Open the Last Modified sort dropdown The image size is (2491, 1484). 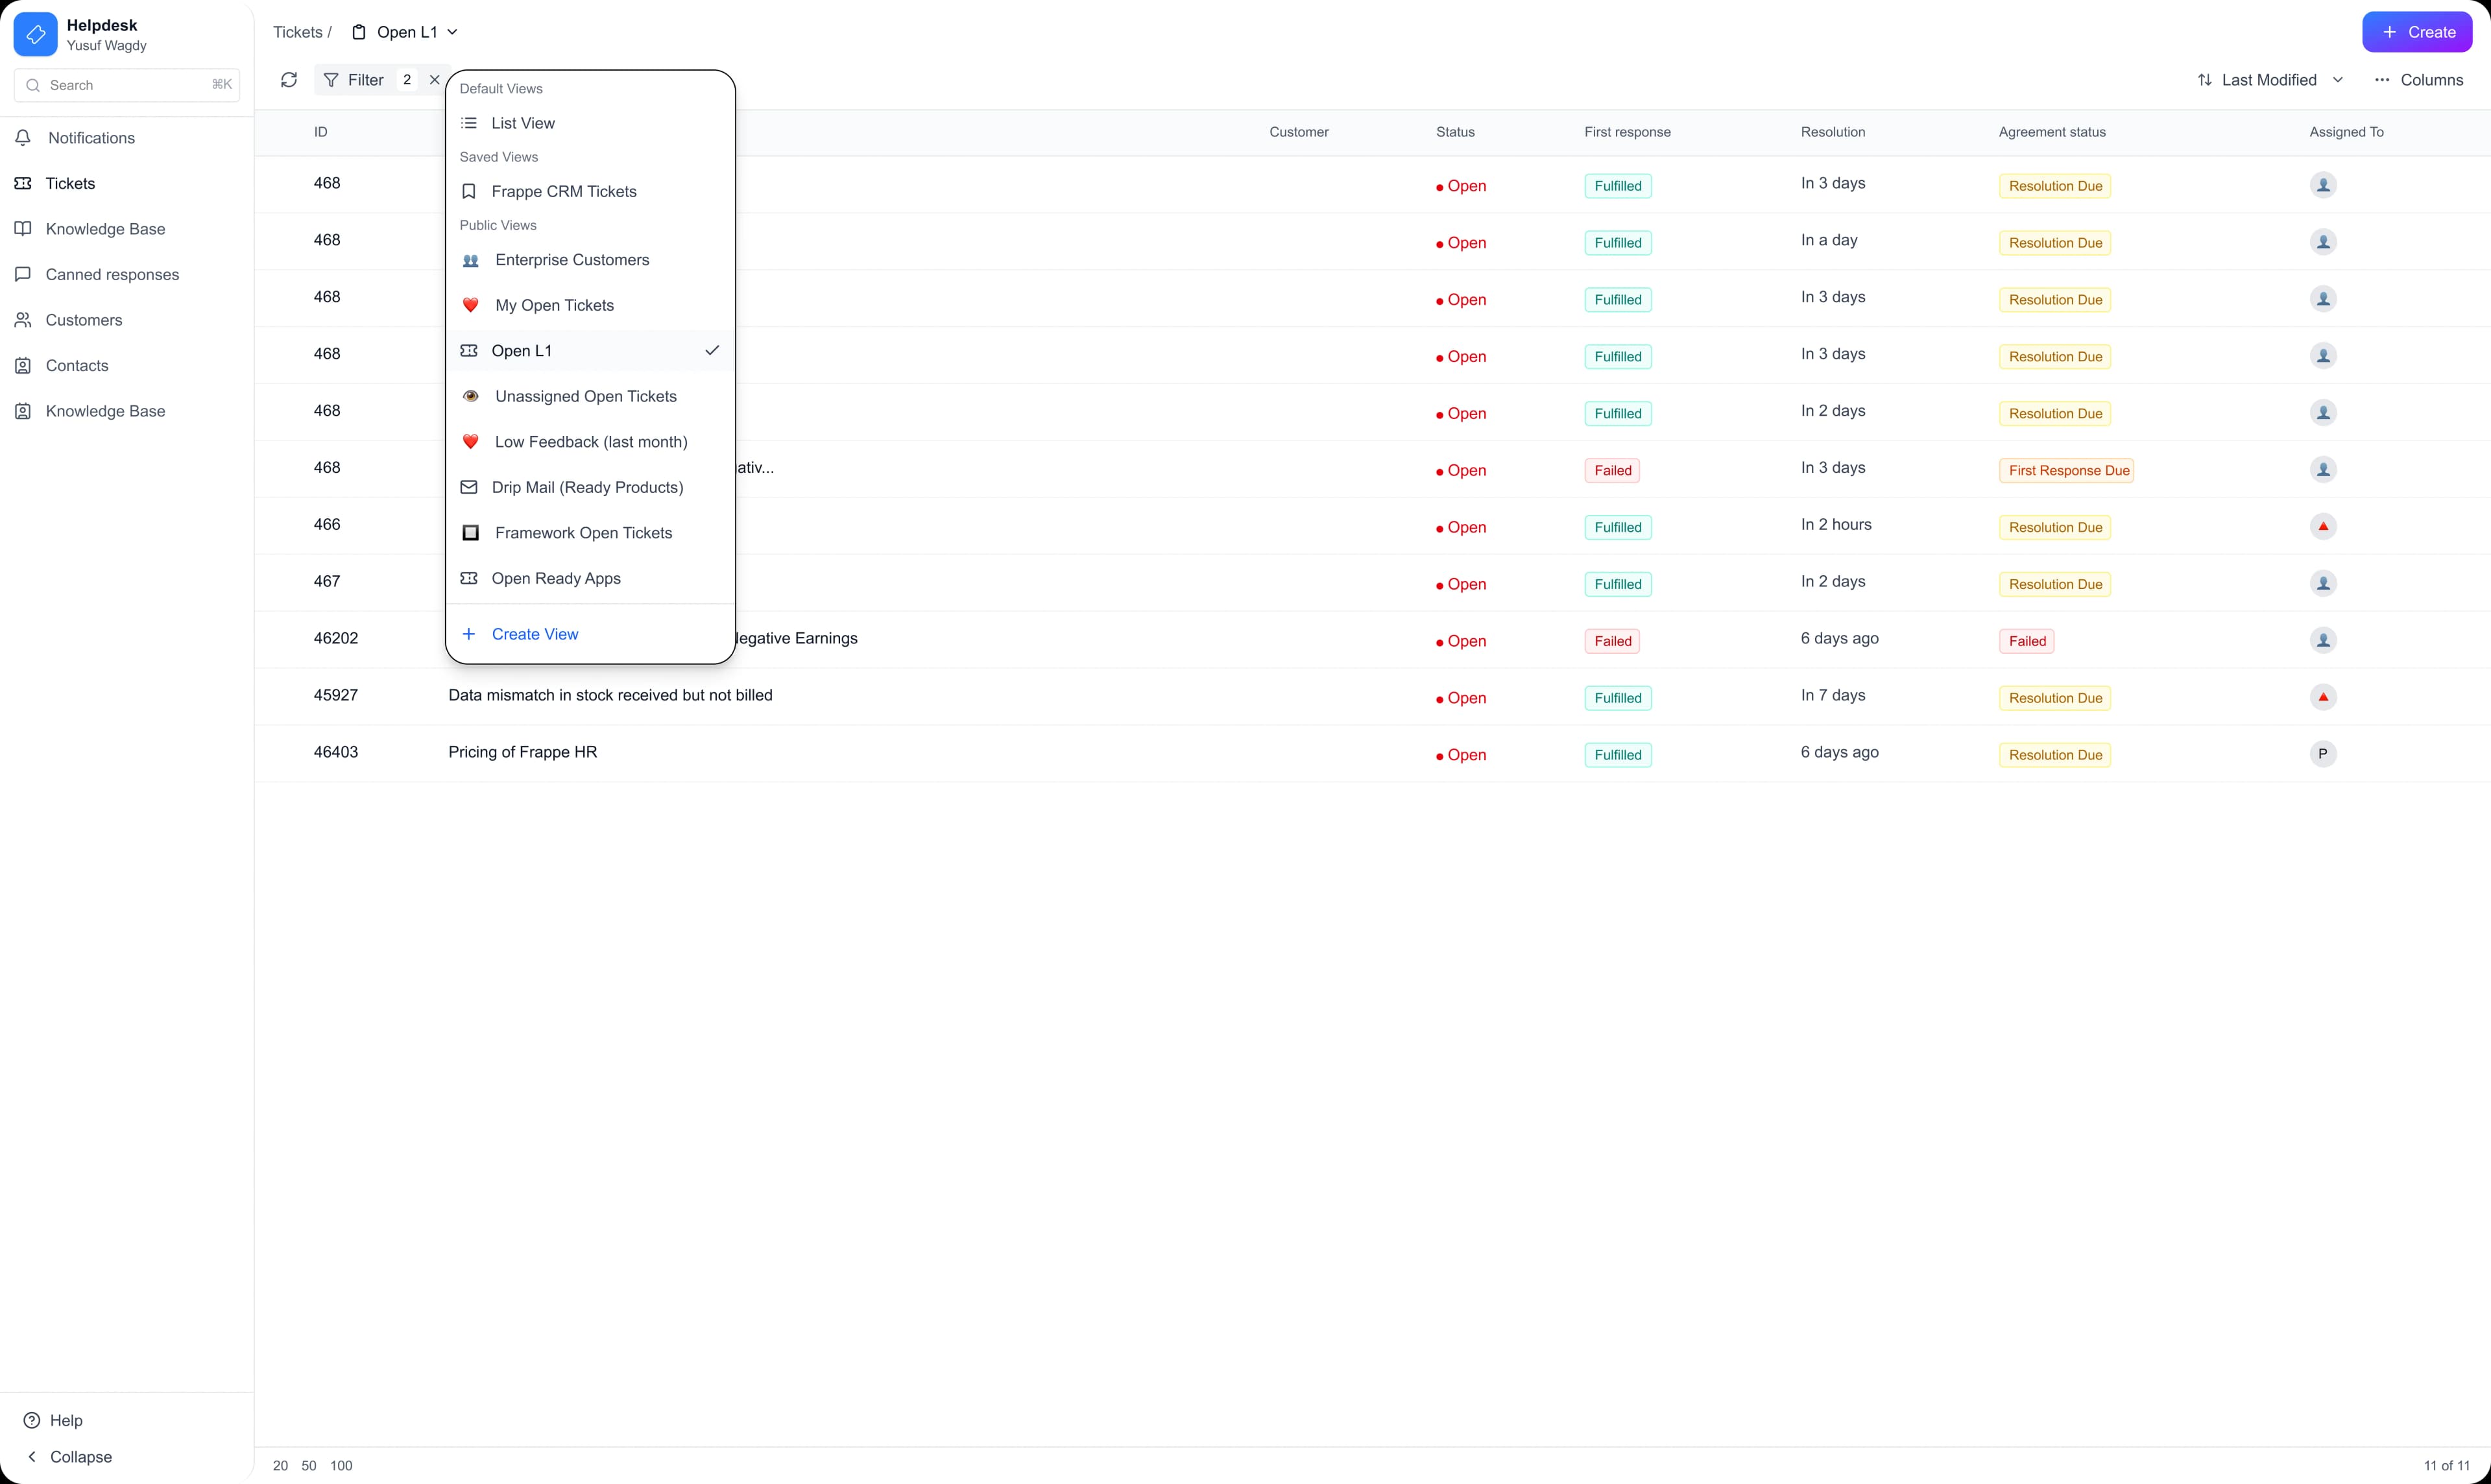coord(2268,79)
